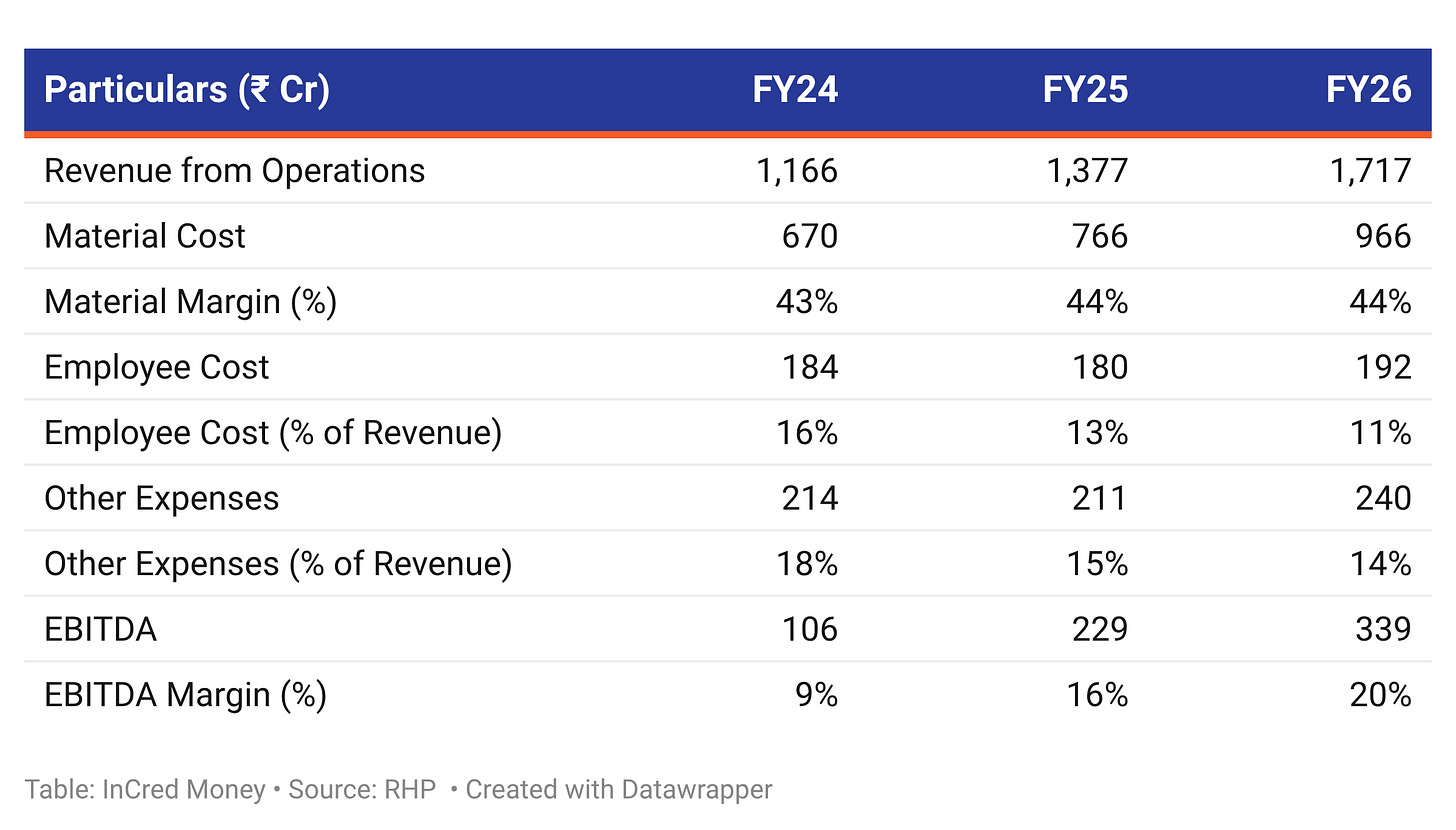Click the "Particulars (₹ Cr)" column header

point(187,90)
